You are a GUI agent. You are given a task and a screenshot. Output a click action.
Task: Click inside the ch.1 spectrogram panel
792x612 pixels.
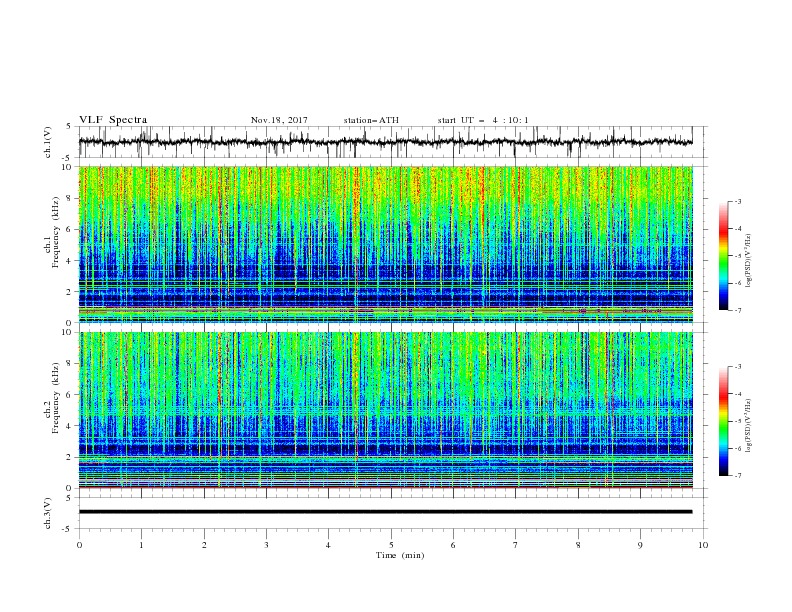(x=385, y=244)
